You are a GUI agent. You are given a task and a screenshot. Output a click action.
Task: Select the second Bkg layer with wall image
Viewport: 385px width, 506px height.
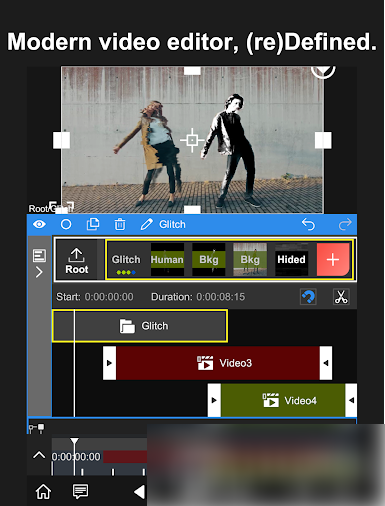tap(250, 260)
